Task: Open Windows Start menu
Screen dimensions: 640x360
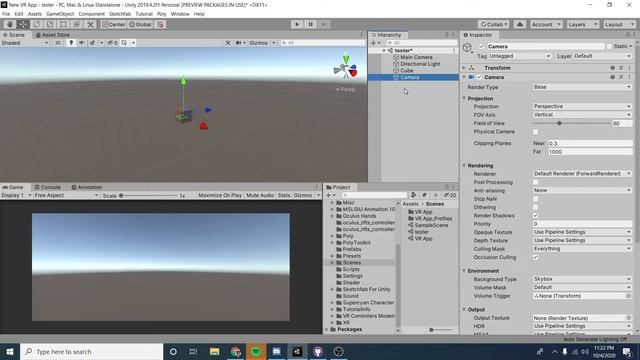Action: pyautogui.click(x=10, y=352)
